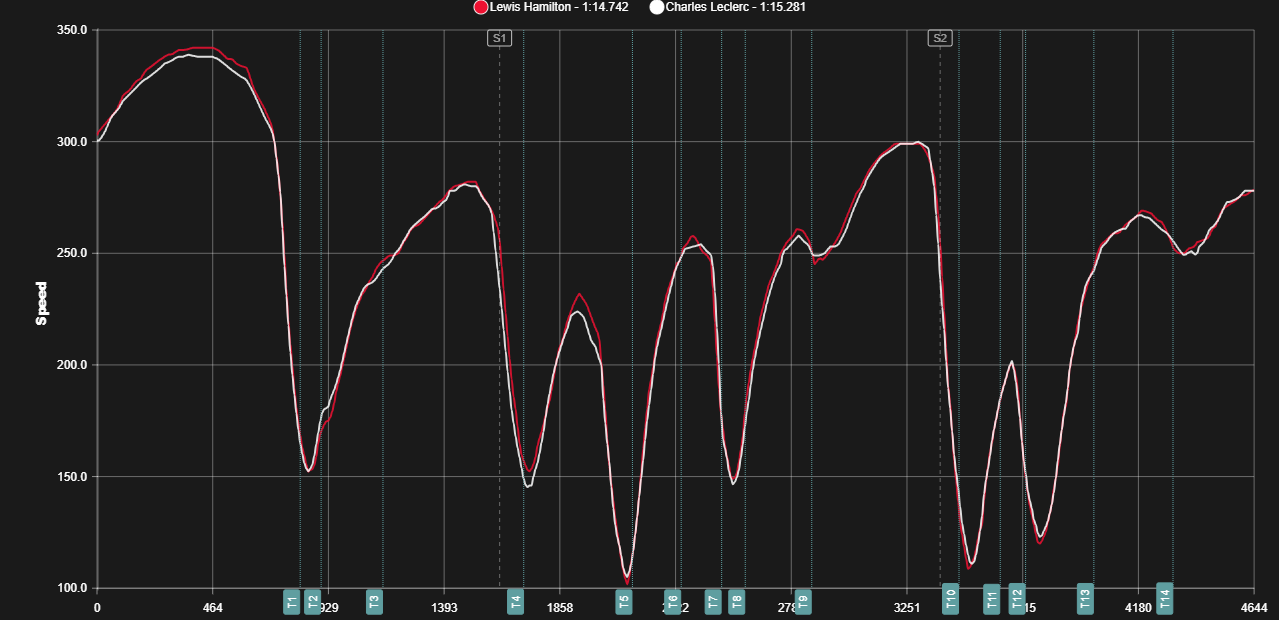Viewport: 1279px width, 620px height.
Task: Click the T8 turn marker
Action: click(737, 601)
